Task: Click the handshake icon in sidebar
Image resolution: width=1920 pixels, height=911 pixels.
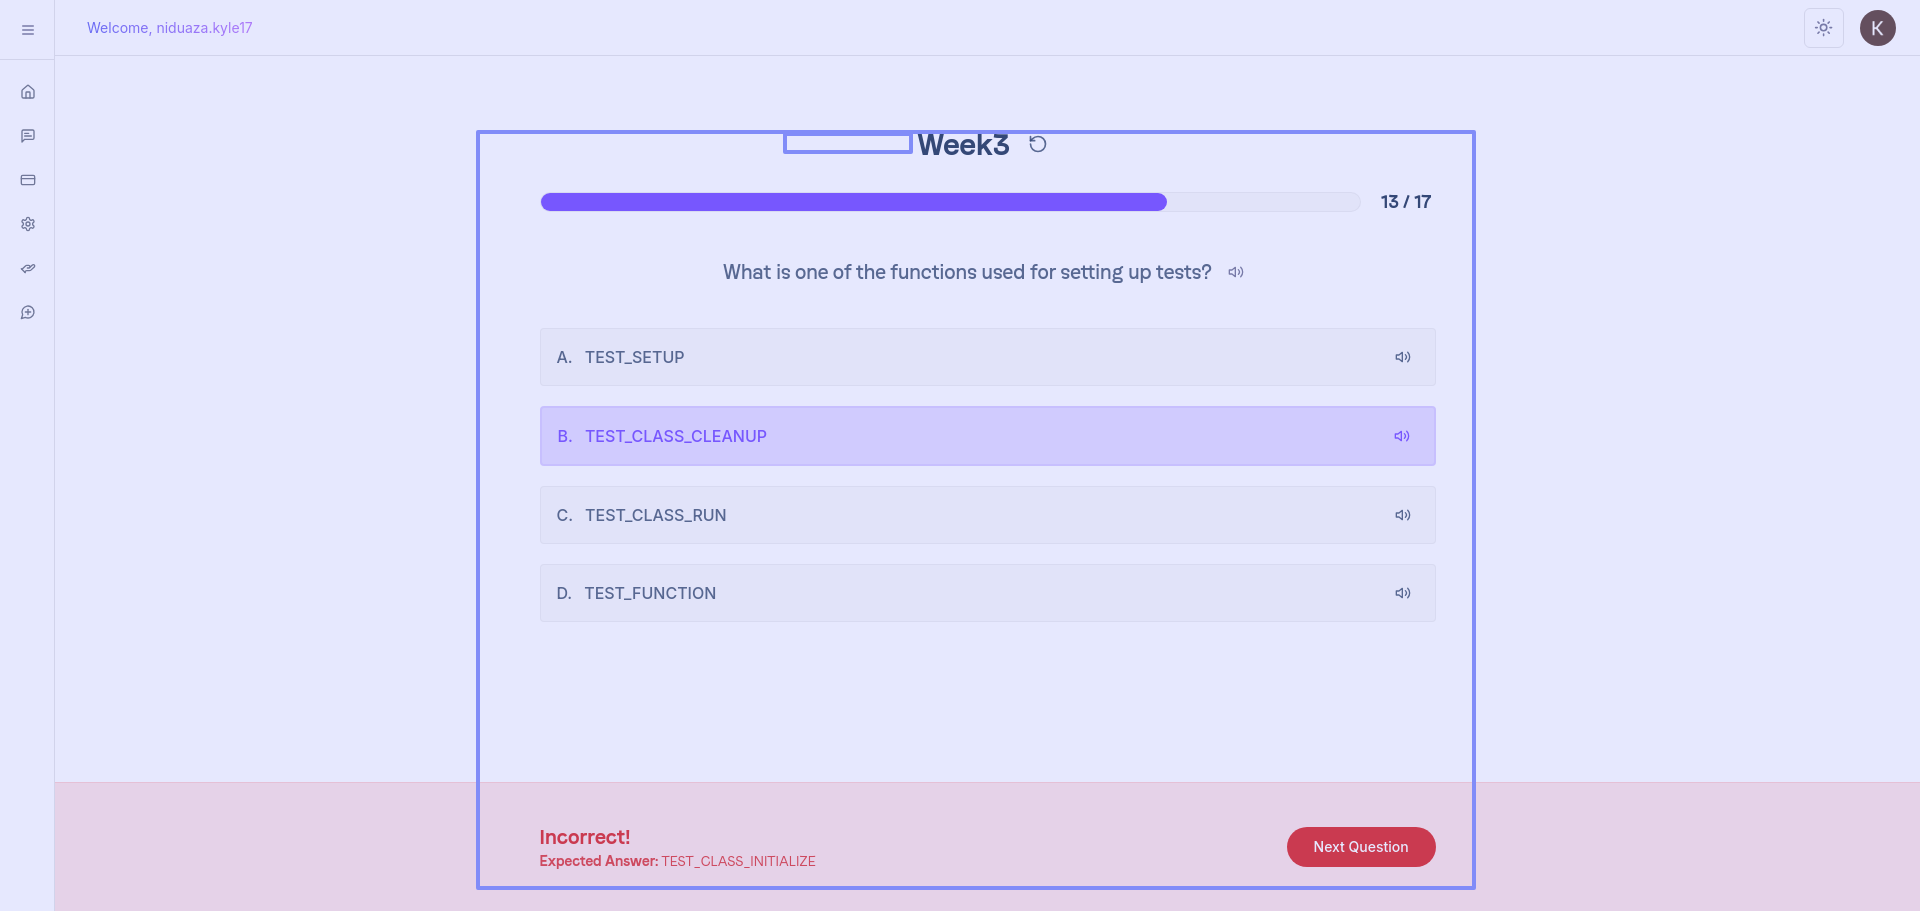Action: [28, 268]
